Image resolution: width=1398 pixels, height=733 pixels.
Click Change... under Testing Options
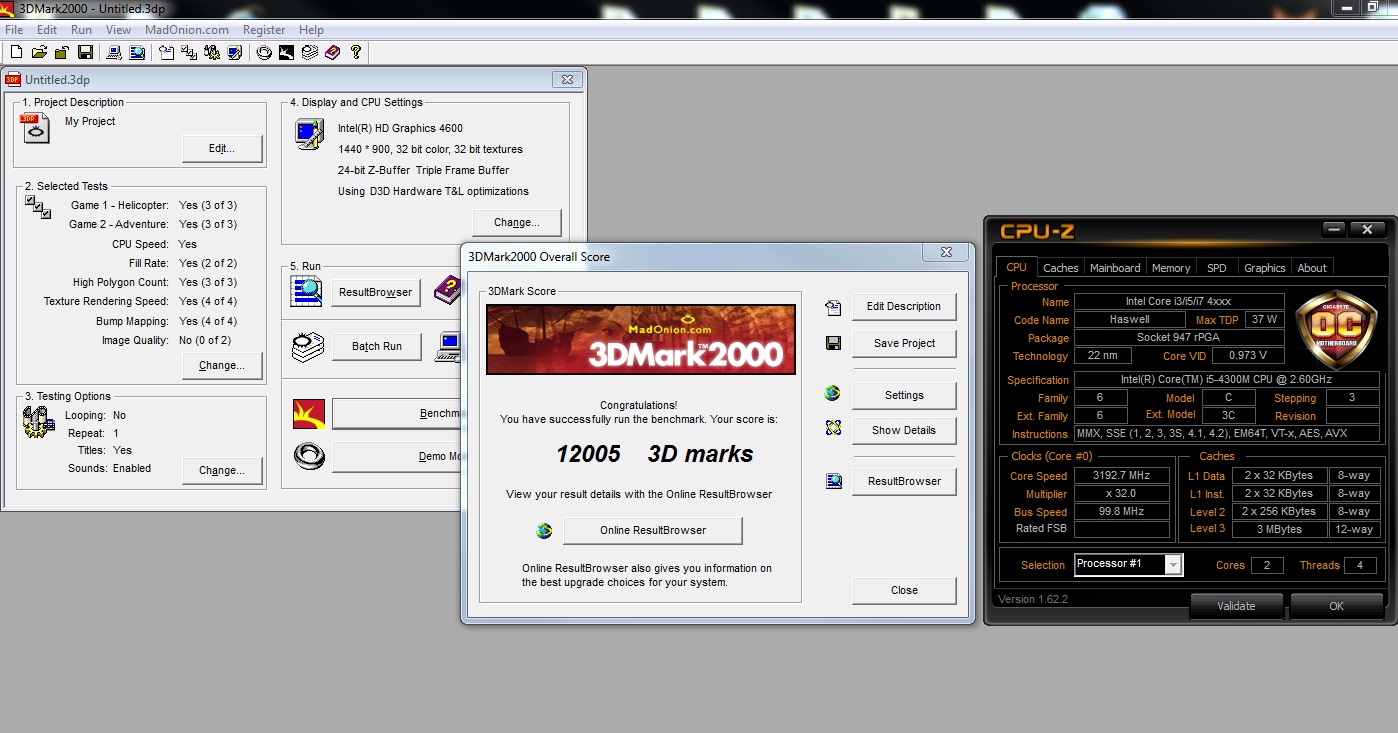click(x=222, y=470)
